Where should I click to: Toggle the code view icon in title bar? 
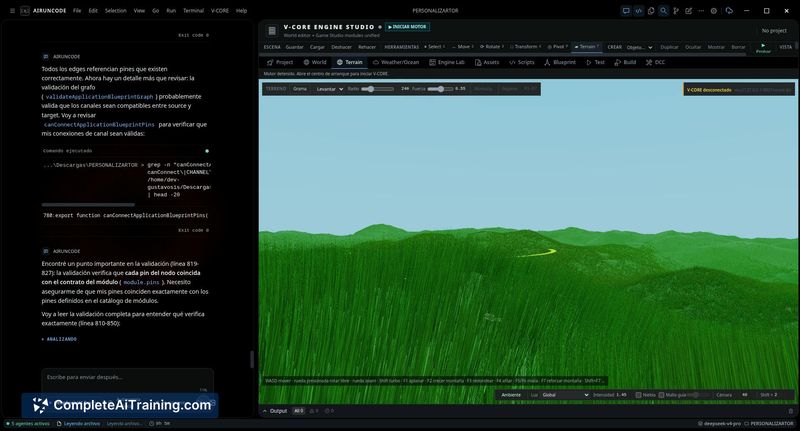click(638, 11)
